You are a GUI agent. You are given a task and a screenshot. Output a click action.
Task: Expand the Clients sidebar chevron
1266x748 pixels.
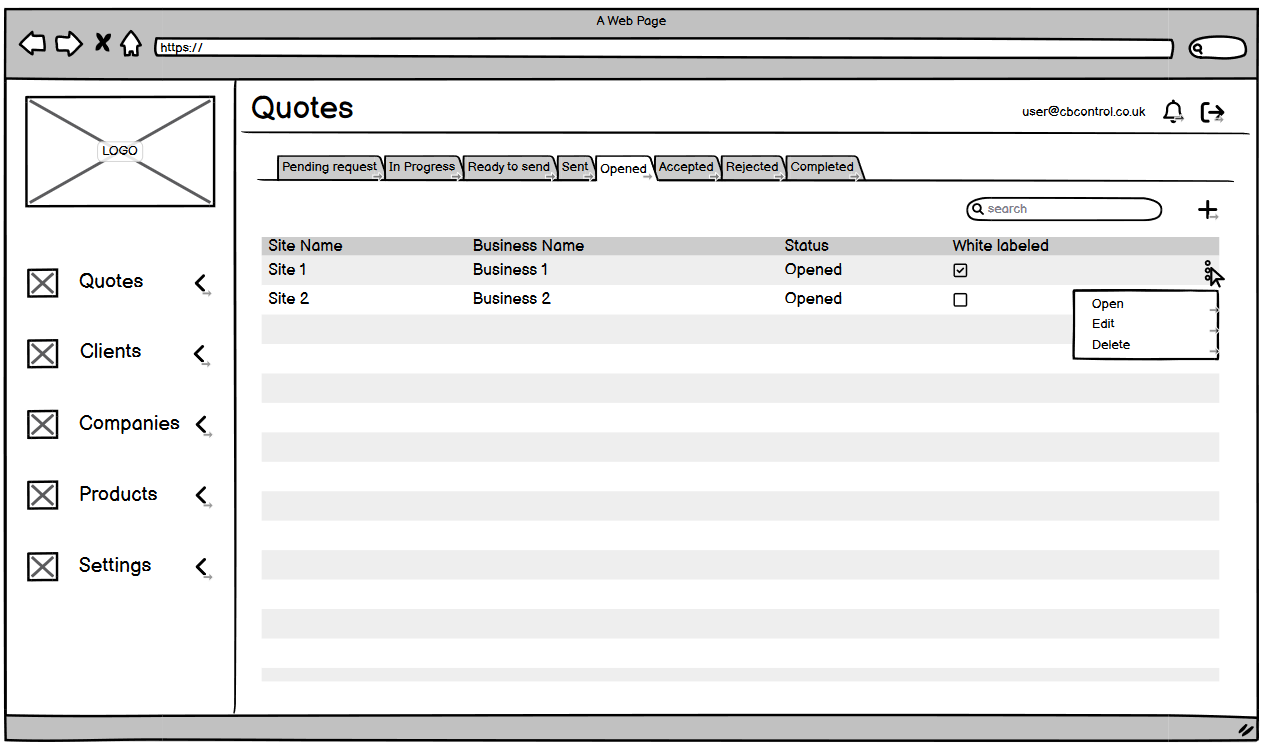[200, 353]
